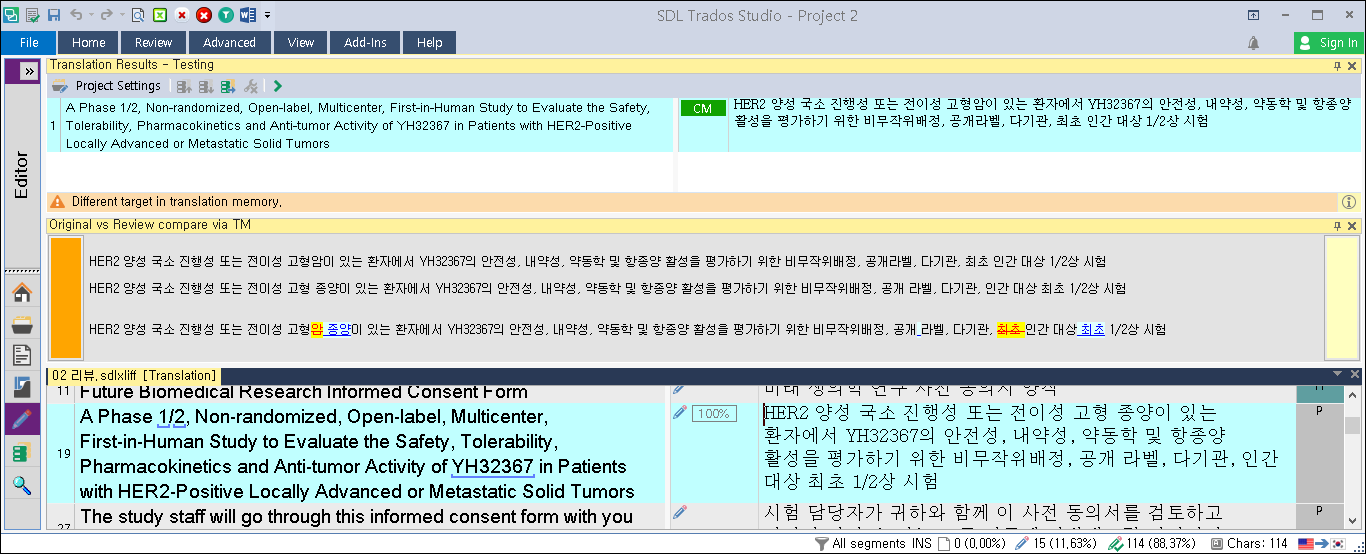This screenshot has width=1366, height=554.
Task: Open the Add-Ins ribbon tab
Action: tap(366, 42)
